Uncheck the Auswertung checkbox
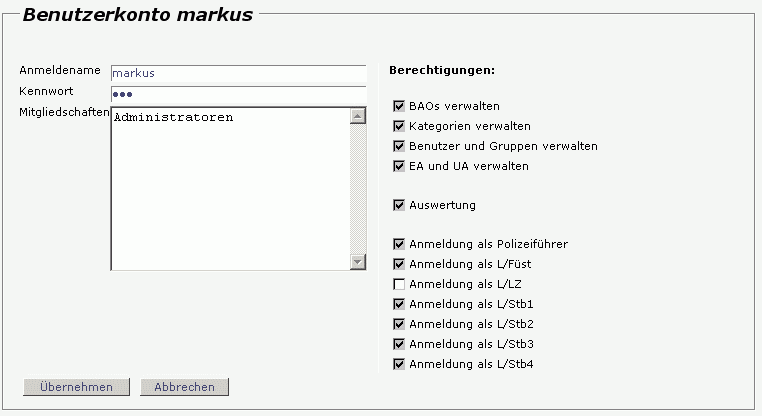 click(x=399, y=205)
